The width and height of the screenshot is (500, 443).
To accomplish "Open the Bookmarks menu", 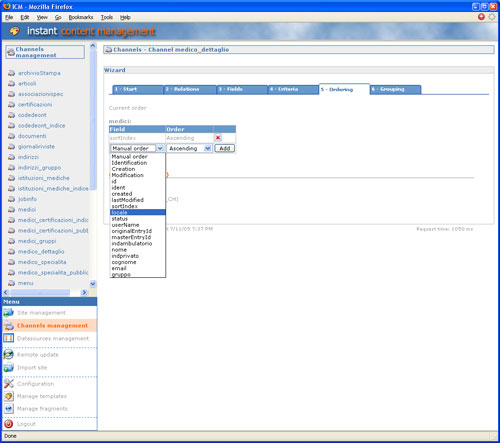I will point(81,17).
